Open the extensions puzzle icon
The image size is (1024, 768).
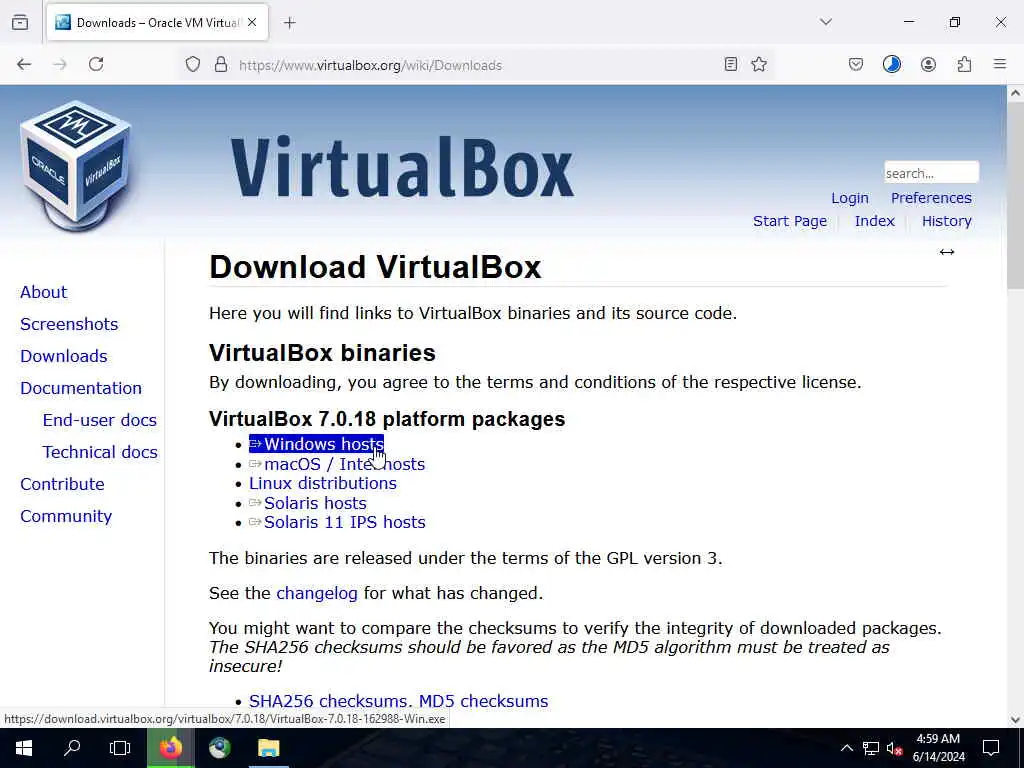coord(965,64)
